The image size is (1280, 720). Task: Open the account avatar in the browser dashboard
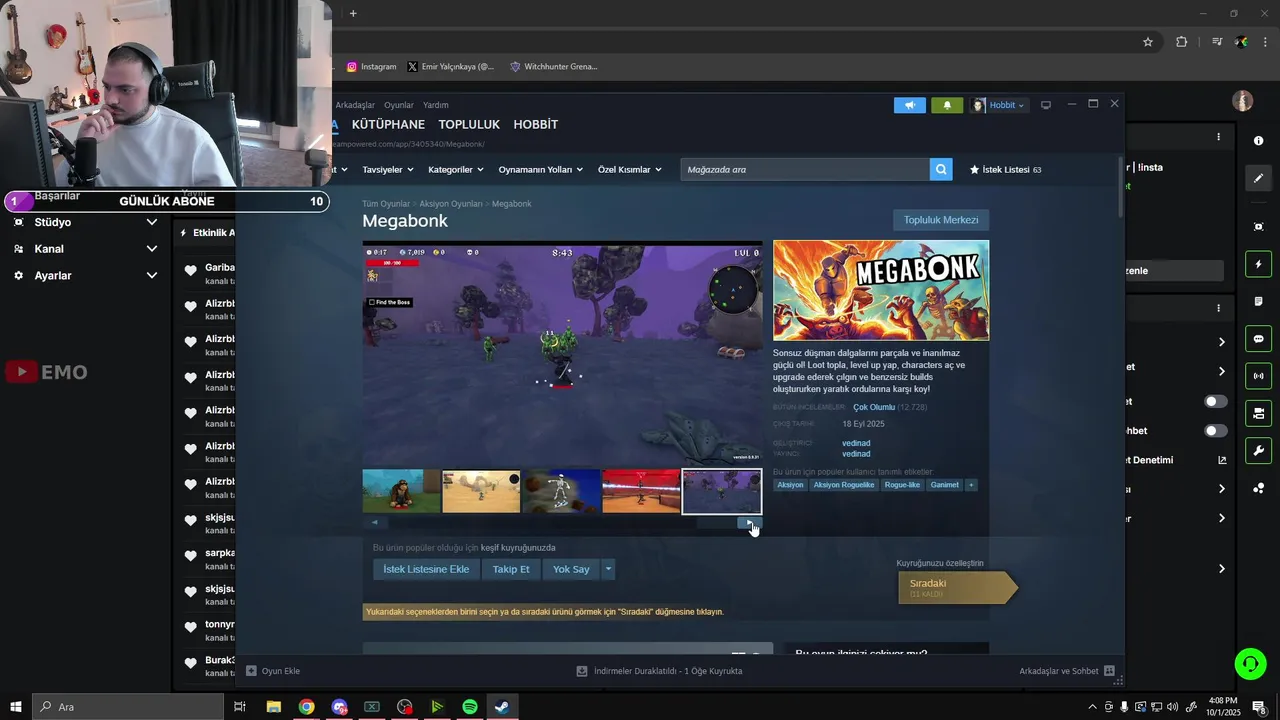(x=1243, y=101)
